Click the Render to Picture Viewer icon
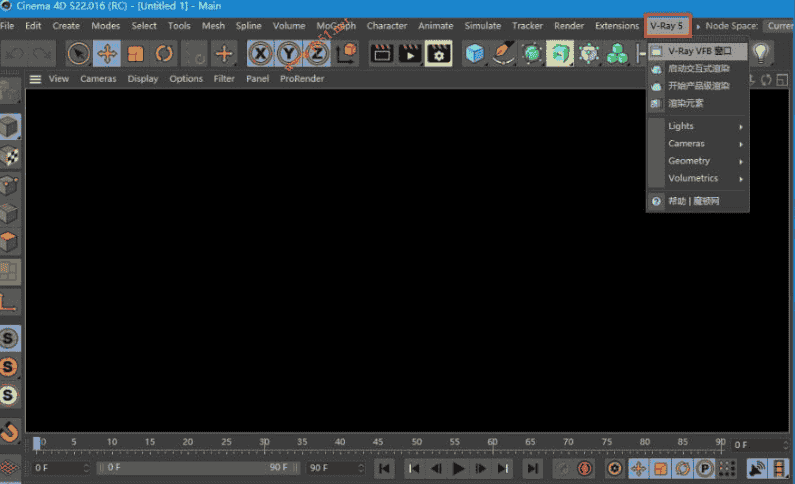 409,53
